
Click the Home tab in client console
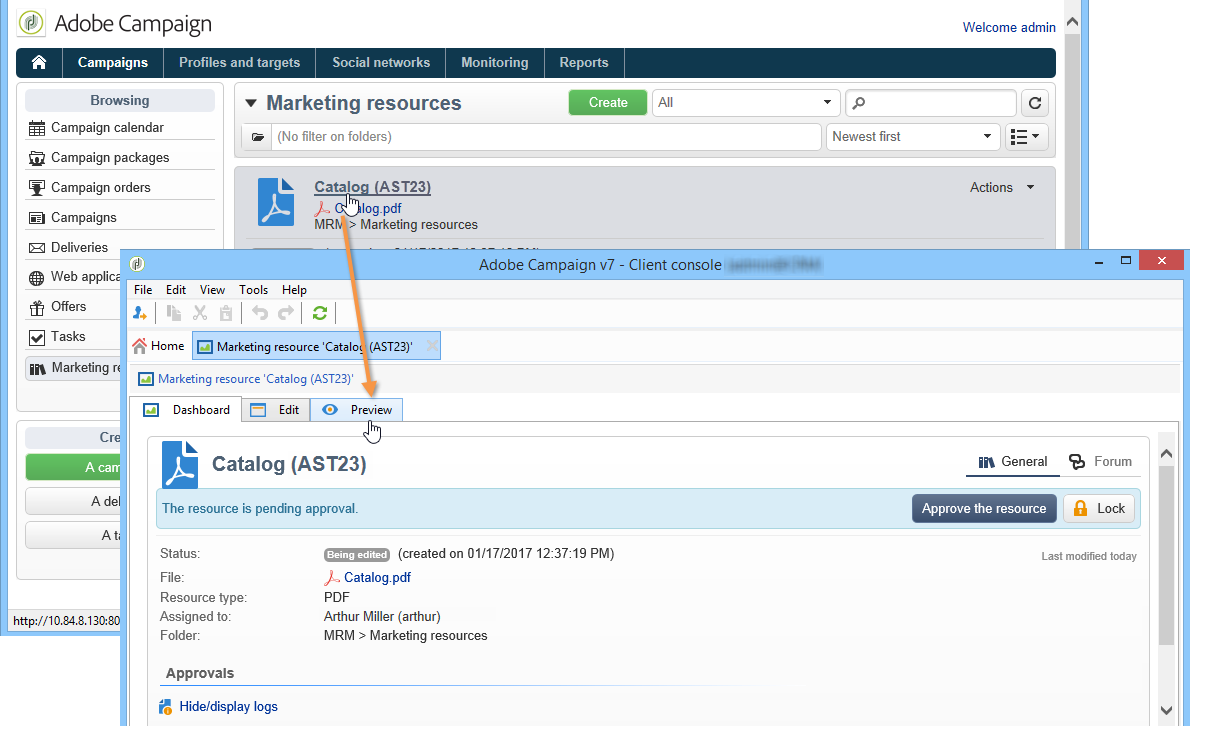pos(158,346)
